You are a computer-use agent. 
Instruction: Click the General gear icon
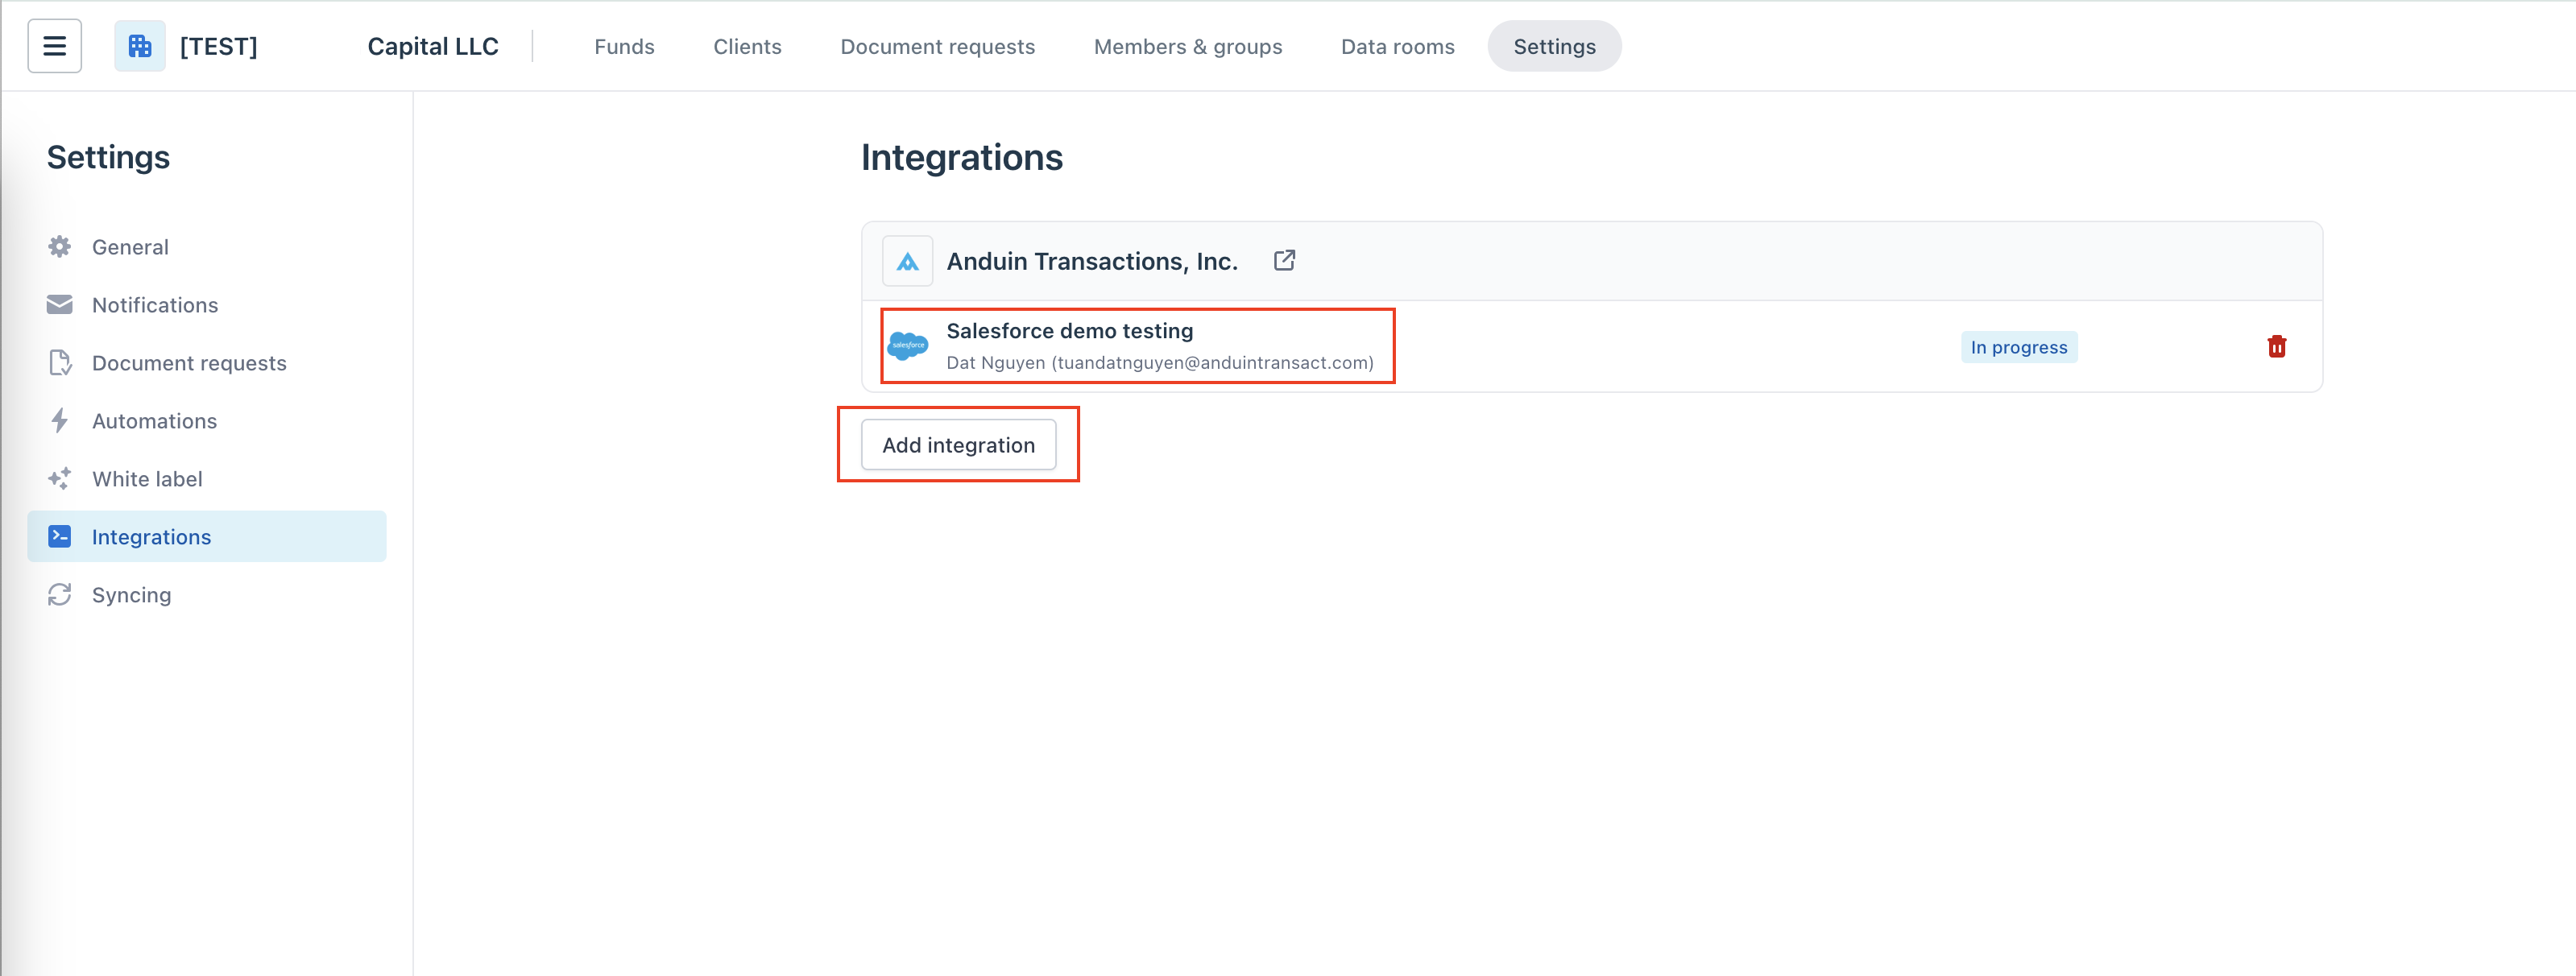pyautogui.click(x=60, y=247)
